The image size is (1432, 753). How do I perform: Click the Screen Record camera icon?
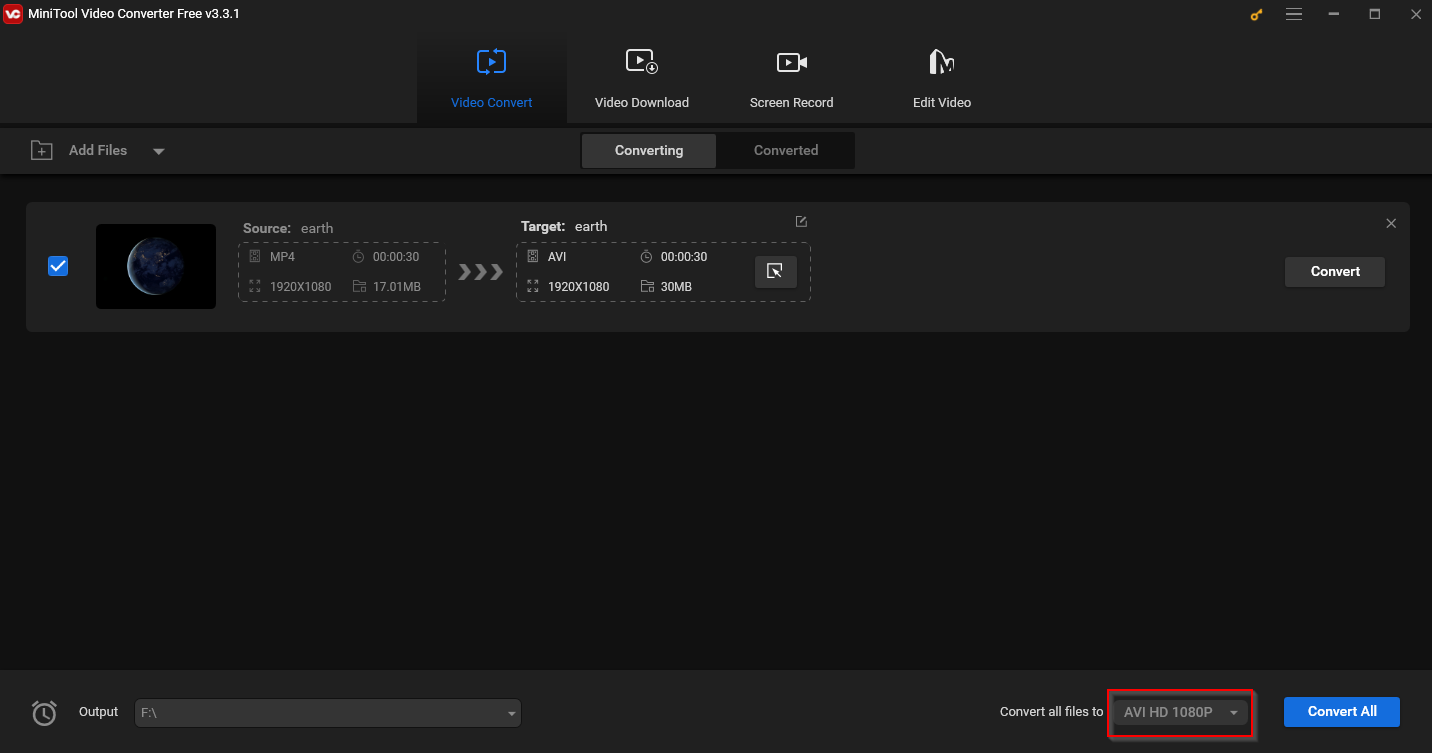click(791, 62)
